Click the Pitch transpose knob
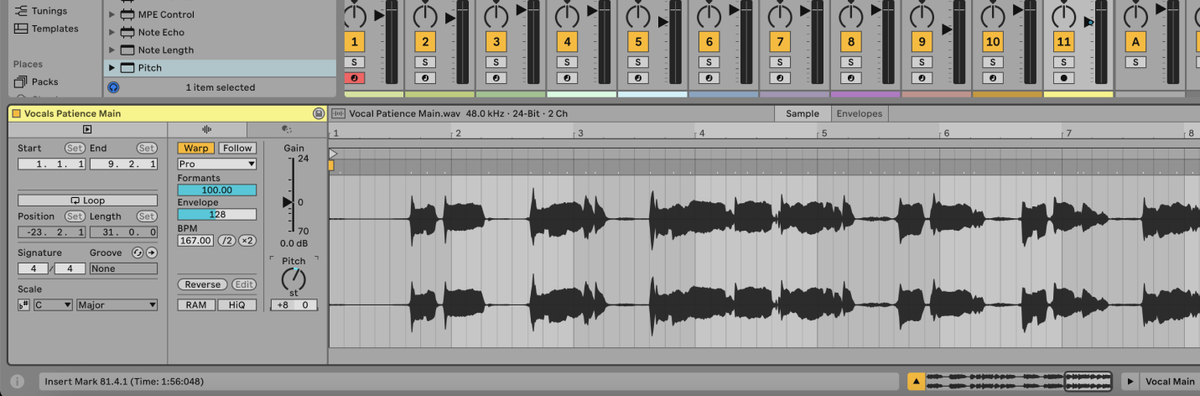1200x396 pixels. (x=293, y=279)
